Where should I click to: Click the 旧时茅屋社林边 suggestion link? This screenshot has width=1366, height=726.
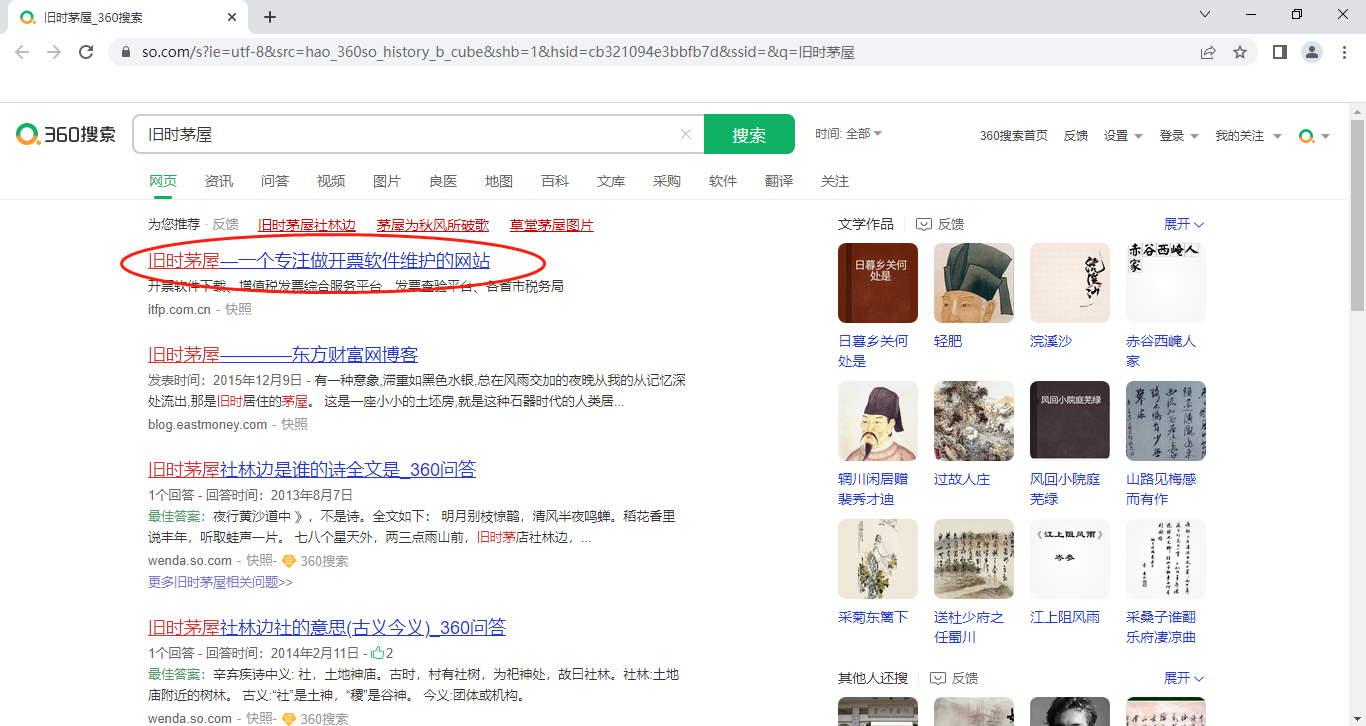[307, 225]
